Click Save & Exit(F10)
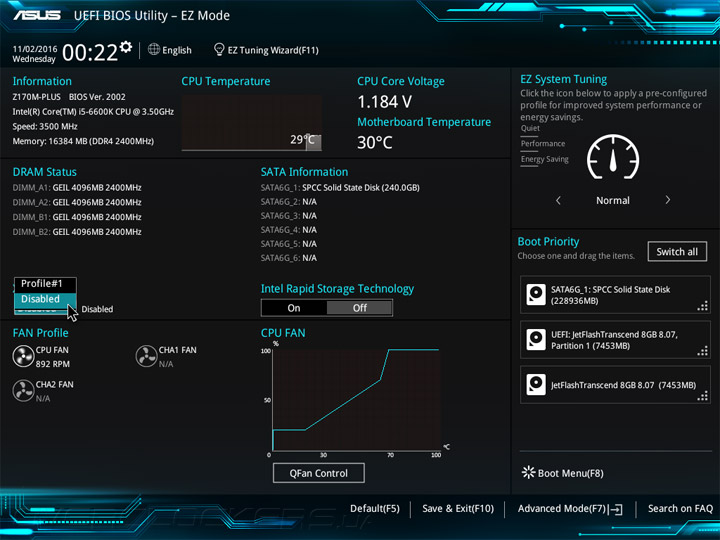The width and height of the screenshot is (720, 540). click(458, 508)
